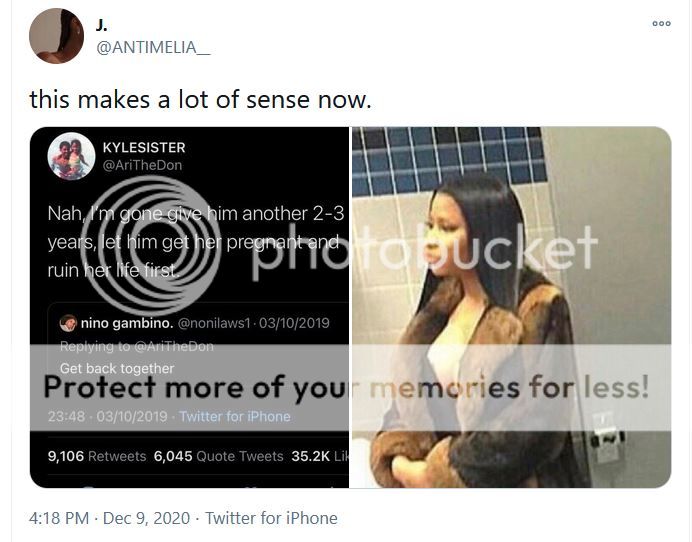The image size is (692, 542).
Task: Click the photobucket spiral logo watermark
Action: (151, 245)
